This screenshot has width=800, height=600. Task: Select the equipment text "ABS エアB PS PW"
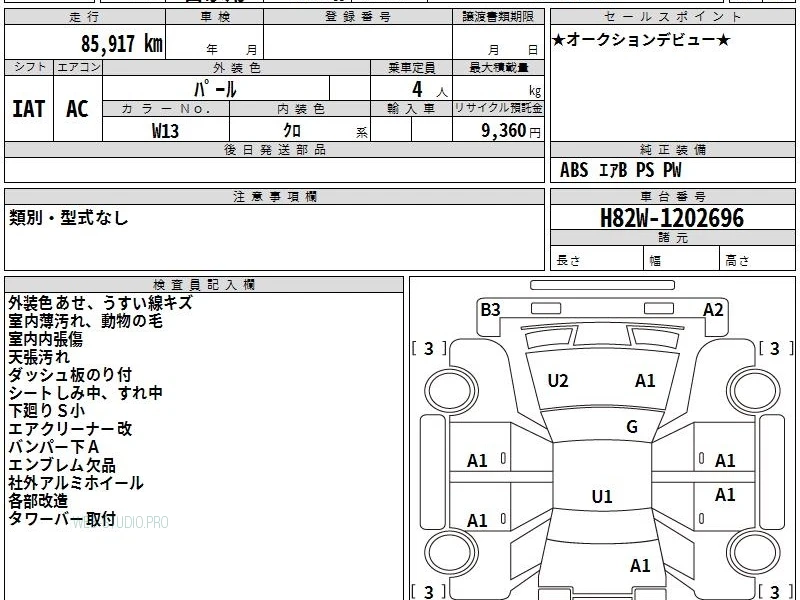620,170
